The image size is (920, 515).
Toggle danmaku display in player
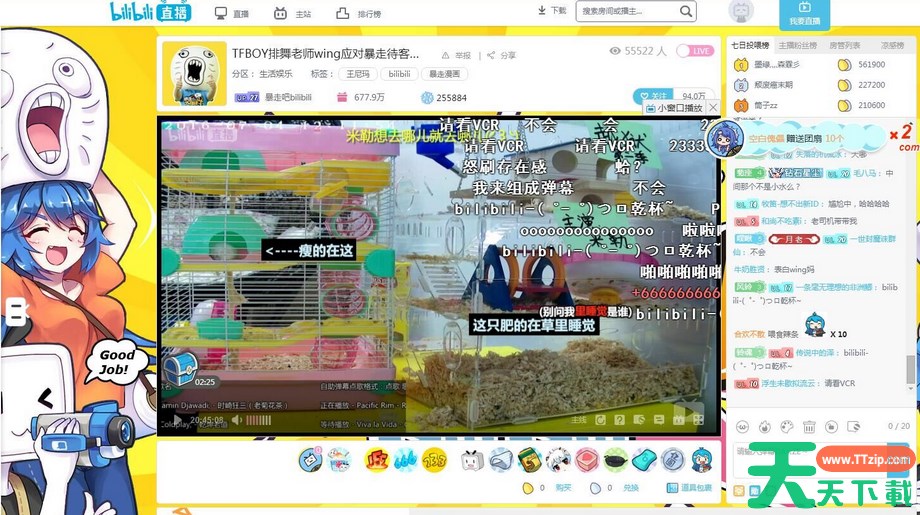[658, 420]
